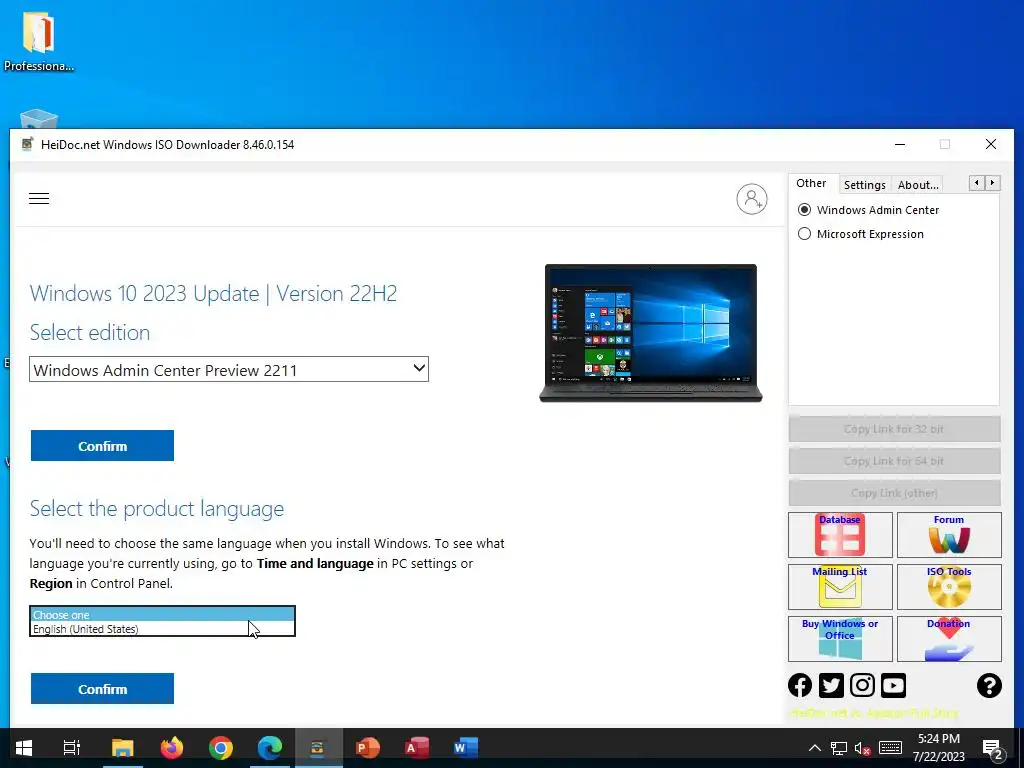The height and width of the screenshot is (768, 1024).
Task: Open the HeiDoc Facebook page icon
Action: pyautogui.click(x=800, y=685)
